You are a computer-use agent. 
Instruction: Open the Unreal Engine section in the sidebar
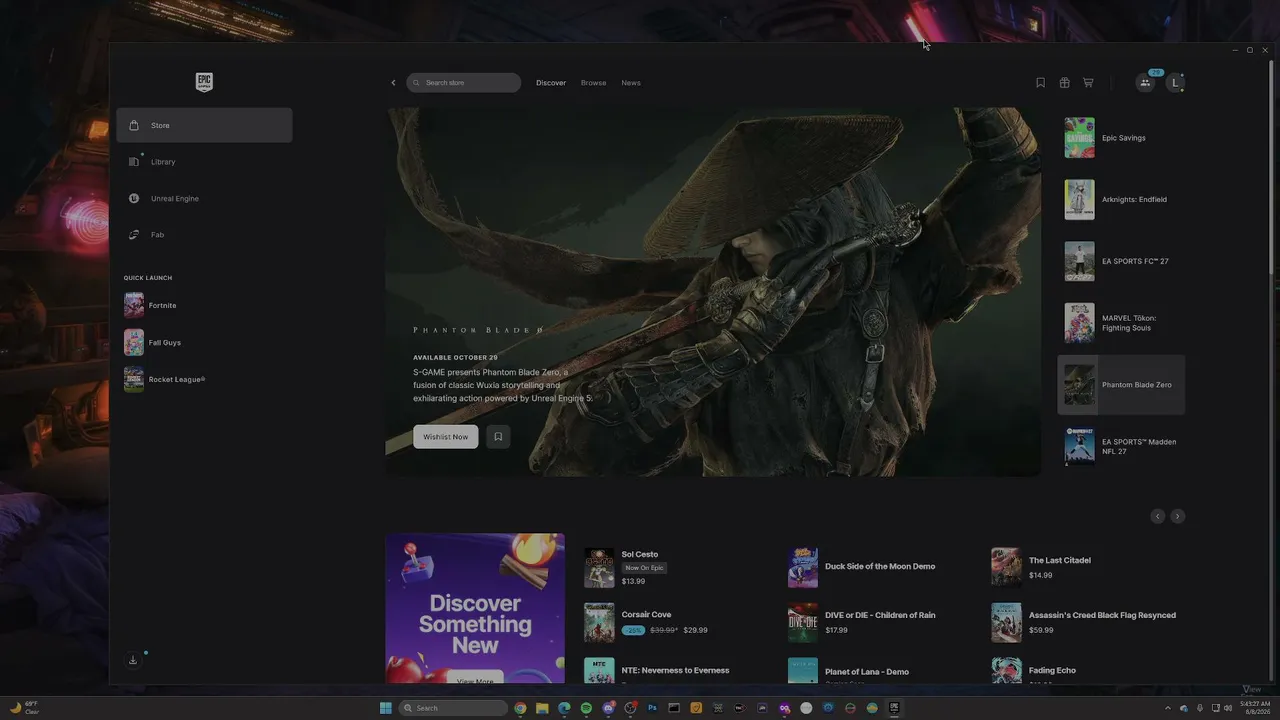tap(204, 198)
